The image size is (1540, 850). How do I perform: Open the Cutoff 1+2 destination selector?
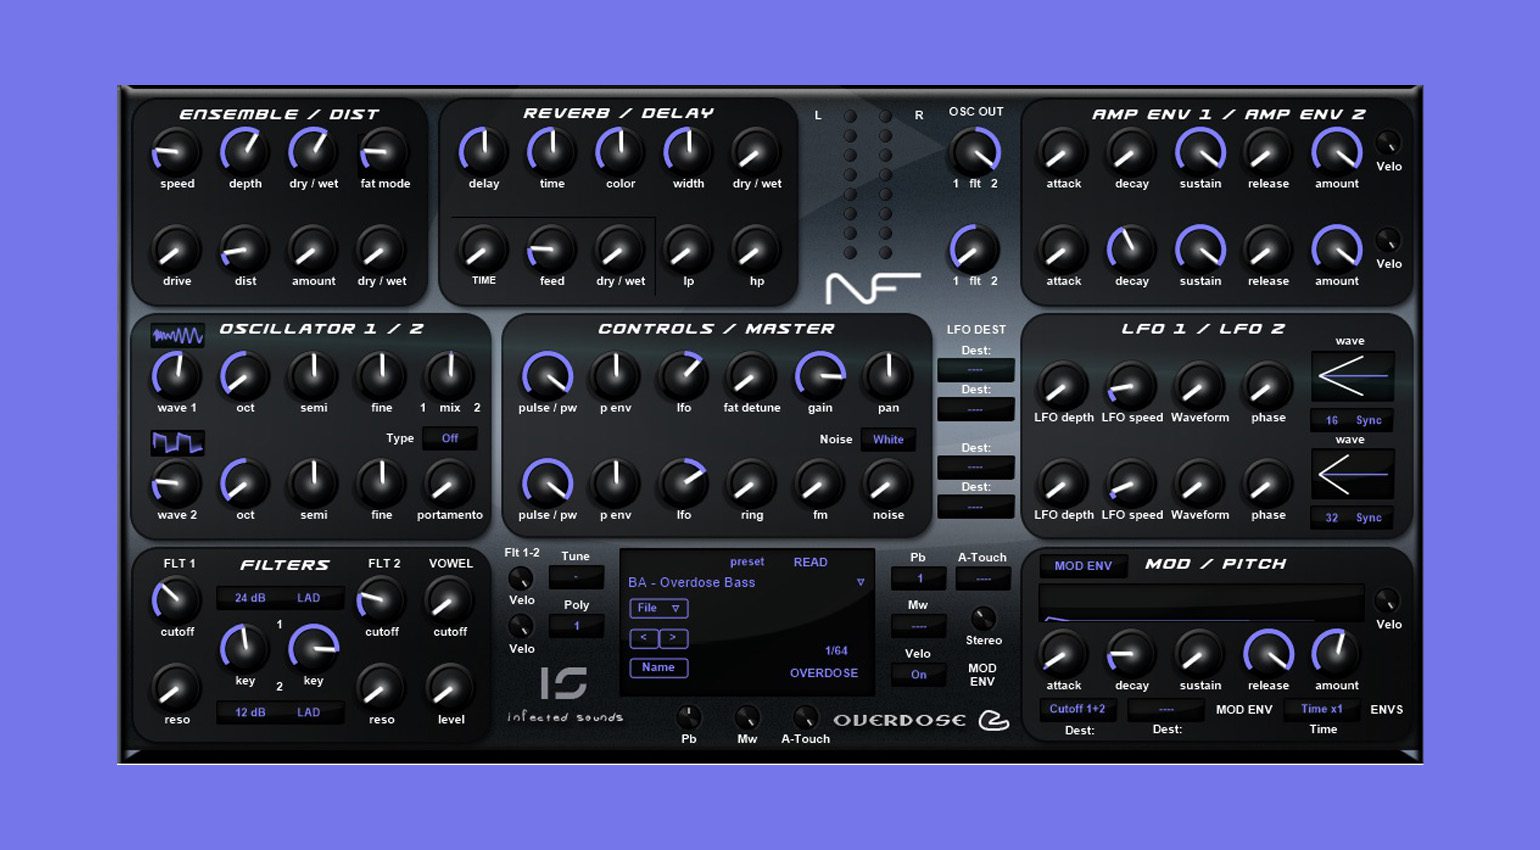(1077, 709)
